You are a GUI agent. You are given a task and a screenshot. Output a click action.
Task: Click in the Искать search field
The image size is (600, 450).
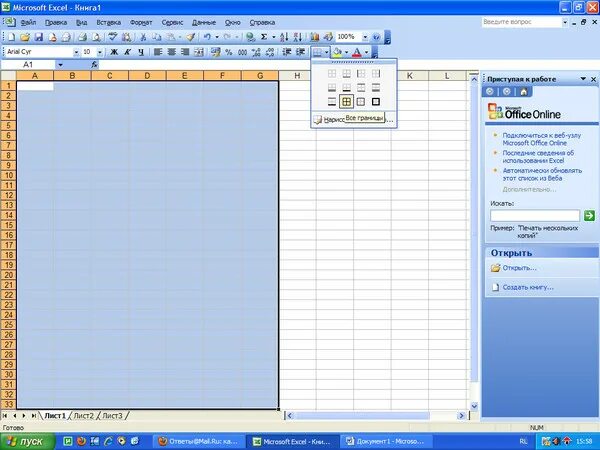pos(535,215)
